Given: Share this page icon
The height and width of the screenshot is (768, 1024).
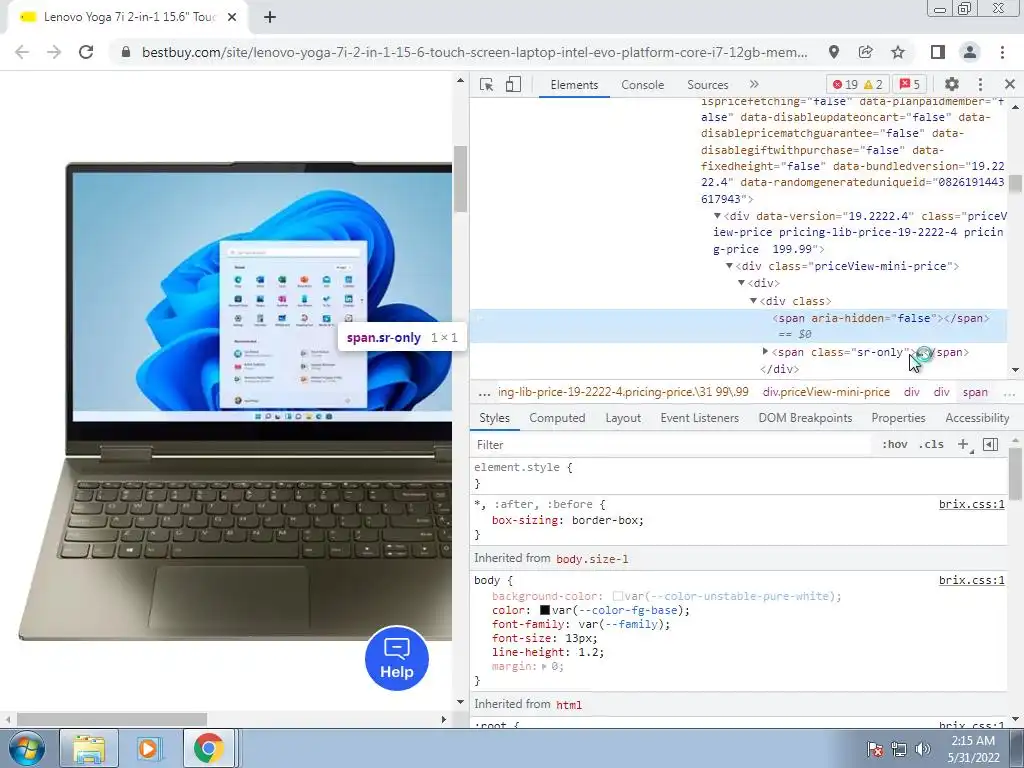Looking at the screenshot, I should (x=865, y=52).
